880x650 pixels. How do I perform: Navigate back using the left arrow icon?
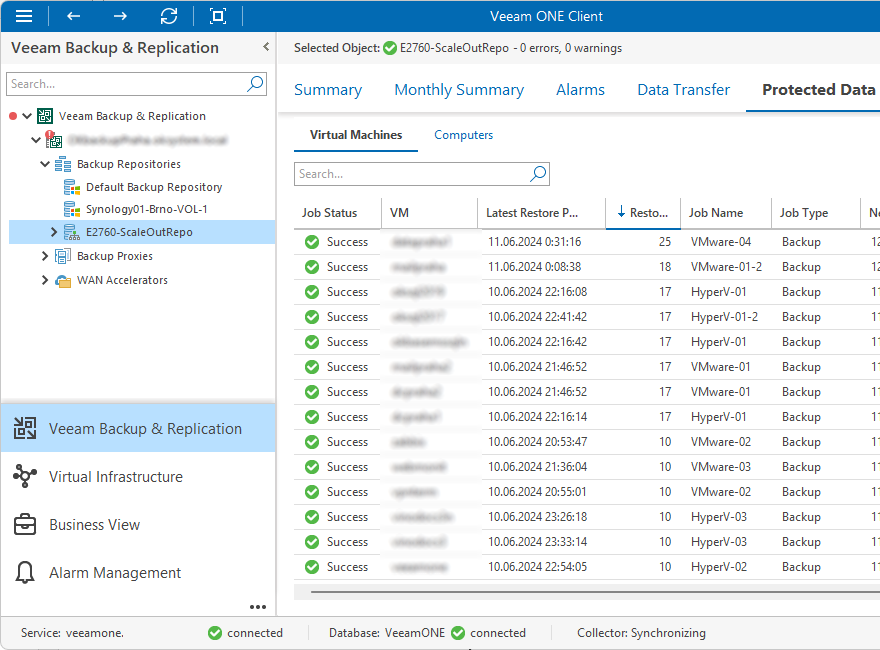click(71, 16)
